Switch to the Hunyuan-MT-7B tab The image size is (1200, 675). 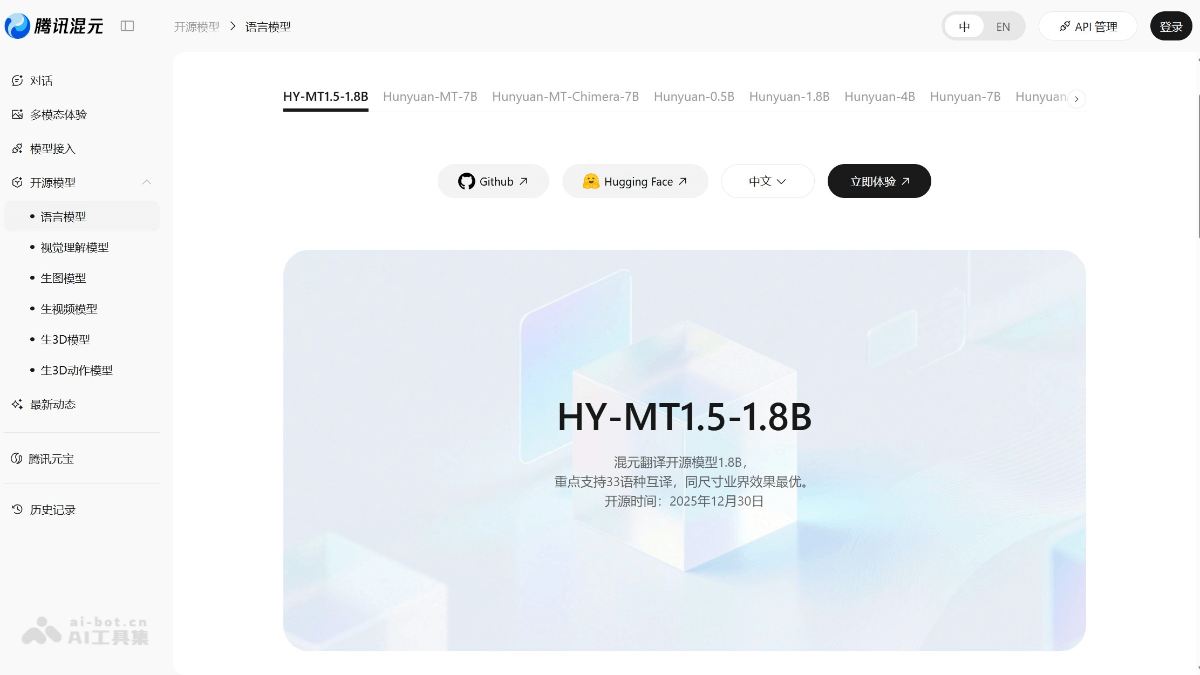point(430,96)
